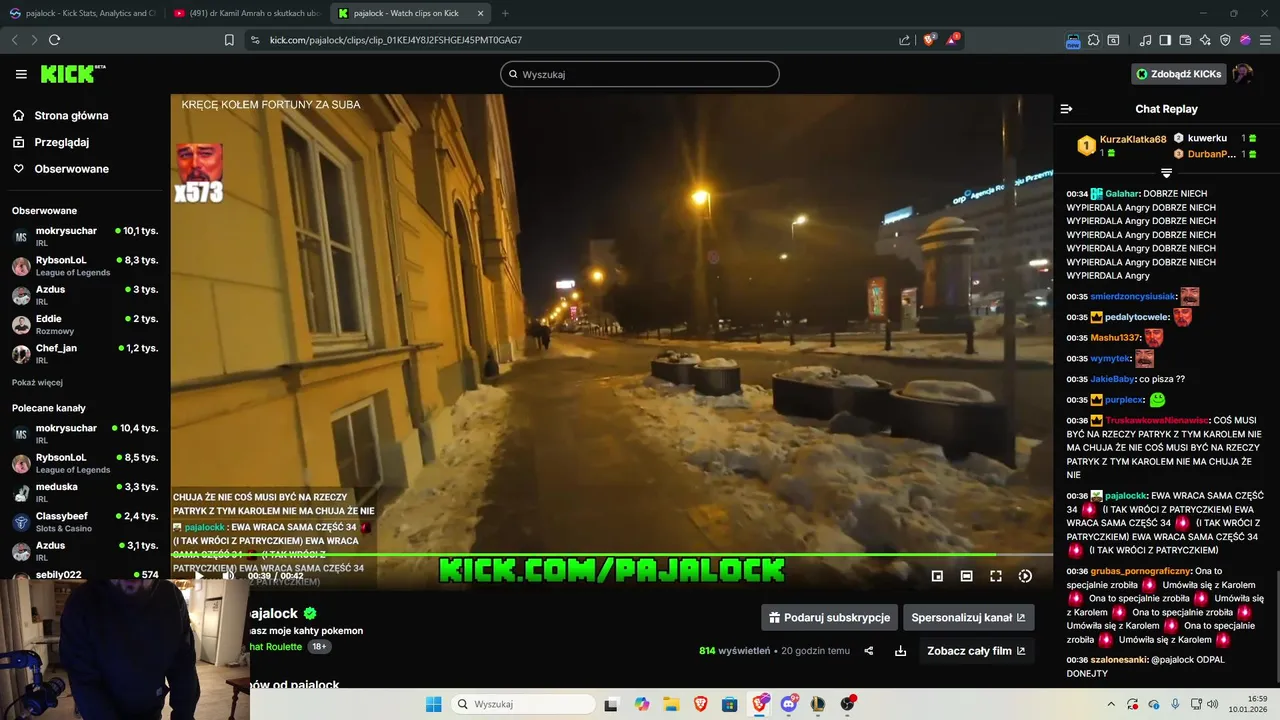Image resolution: width=1280 pixels, height=720 pixels.
Task: Open Discord from taskbar
Action: [x=789, y=704]
